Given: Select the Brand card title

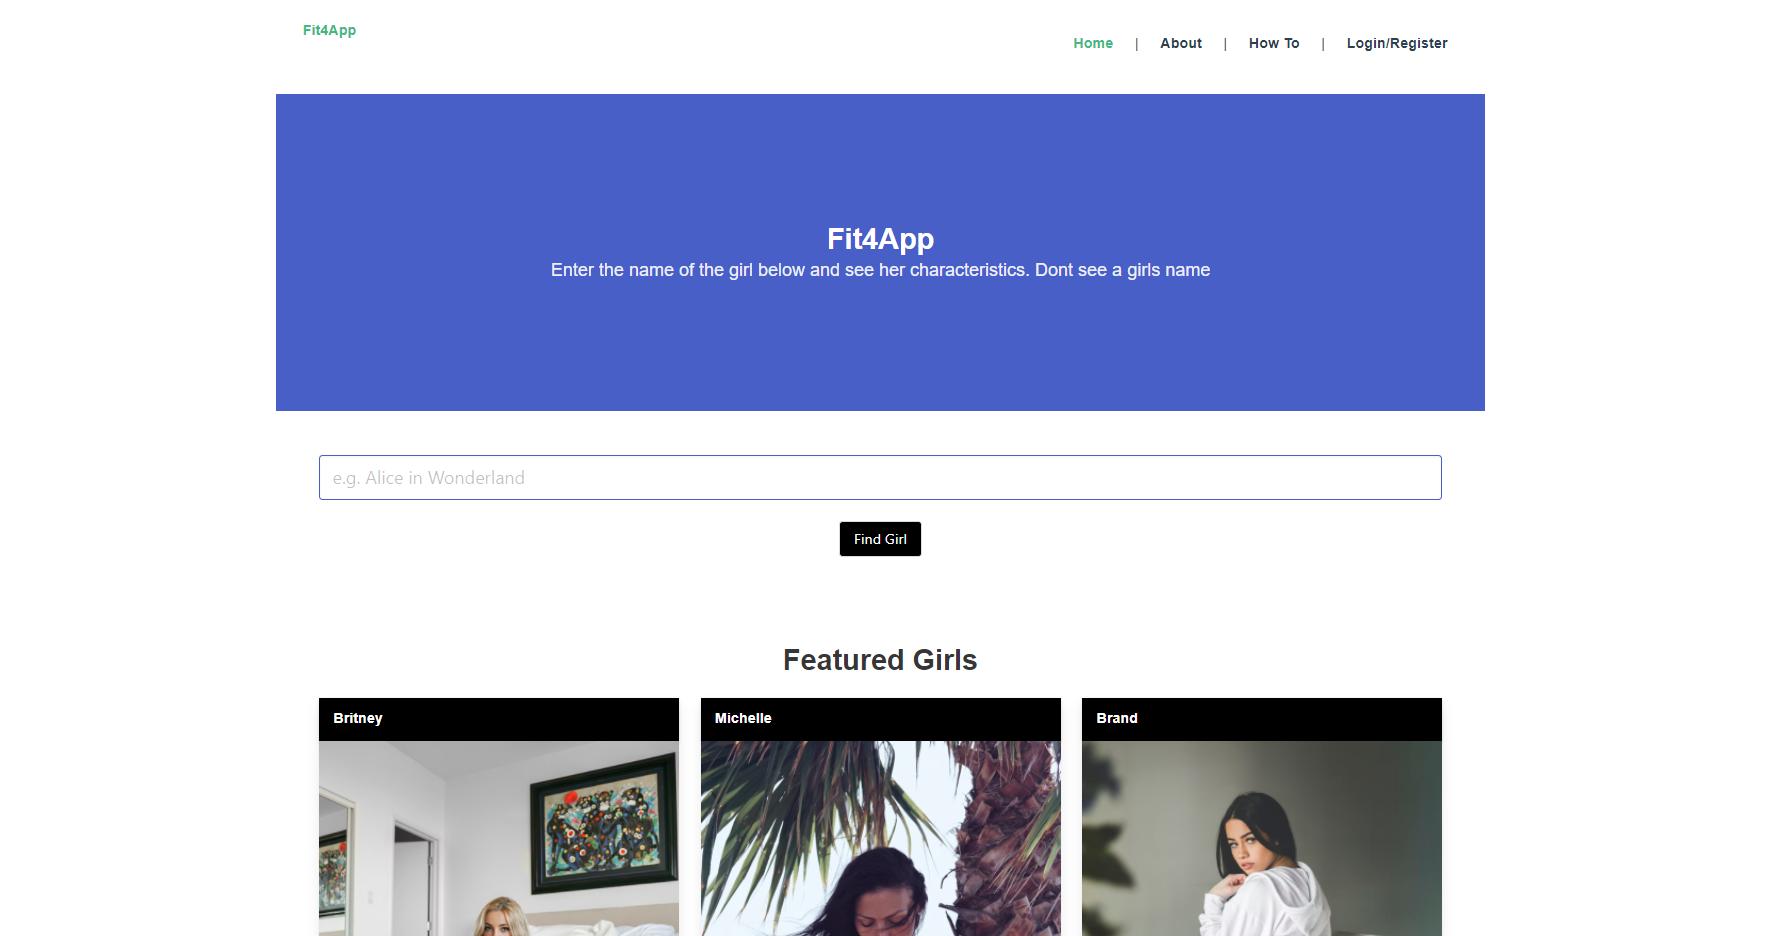Looking at the screenshot, I should 1117,718.
